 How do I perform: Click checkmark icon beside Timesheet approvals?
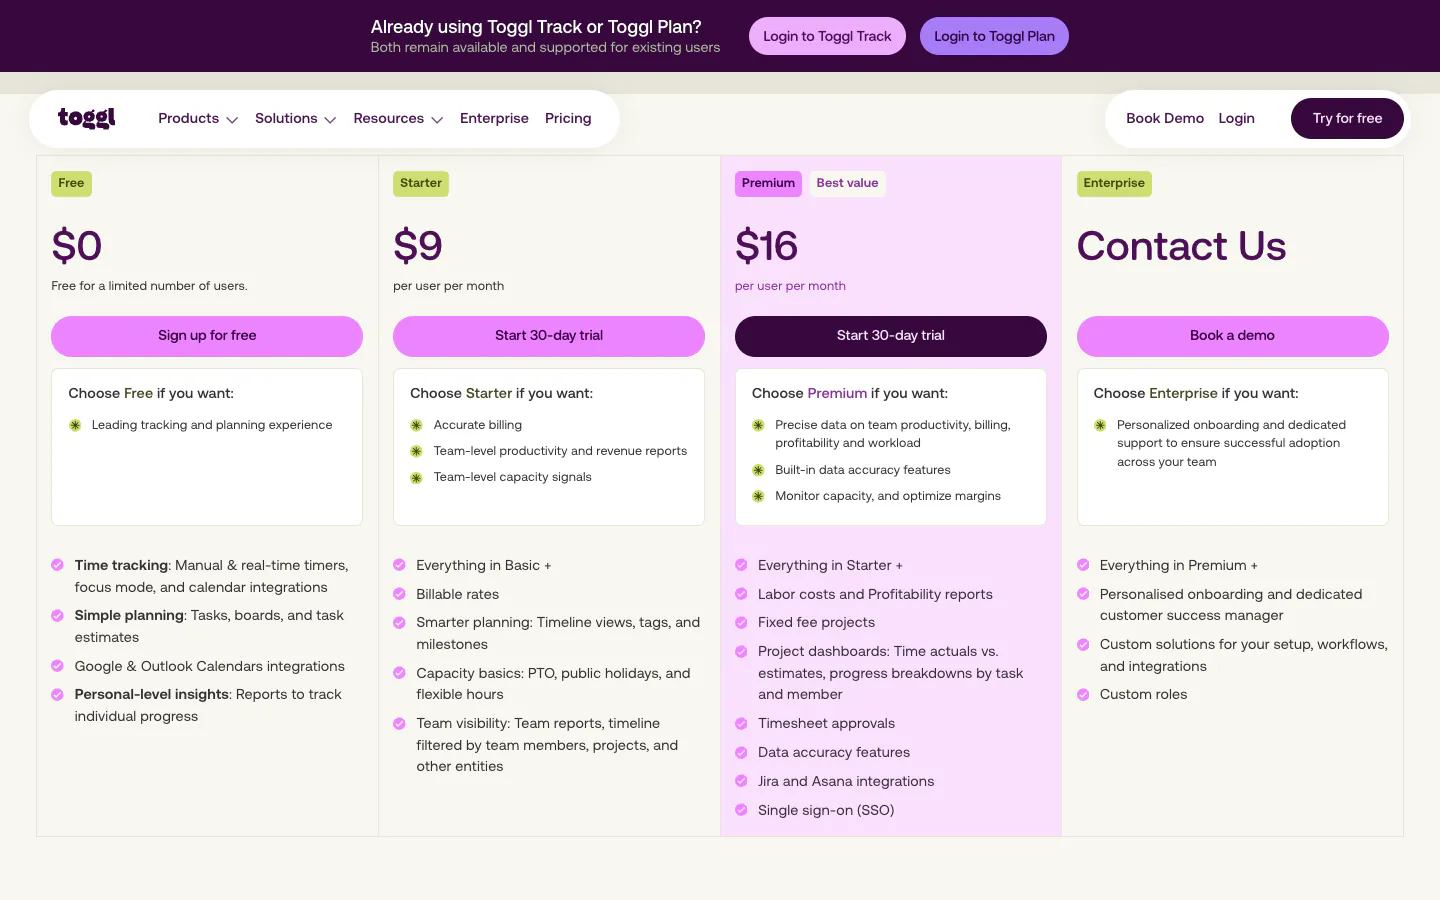pyautogui.click(x=741, y=723)
